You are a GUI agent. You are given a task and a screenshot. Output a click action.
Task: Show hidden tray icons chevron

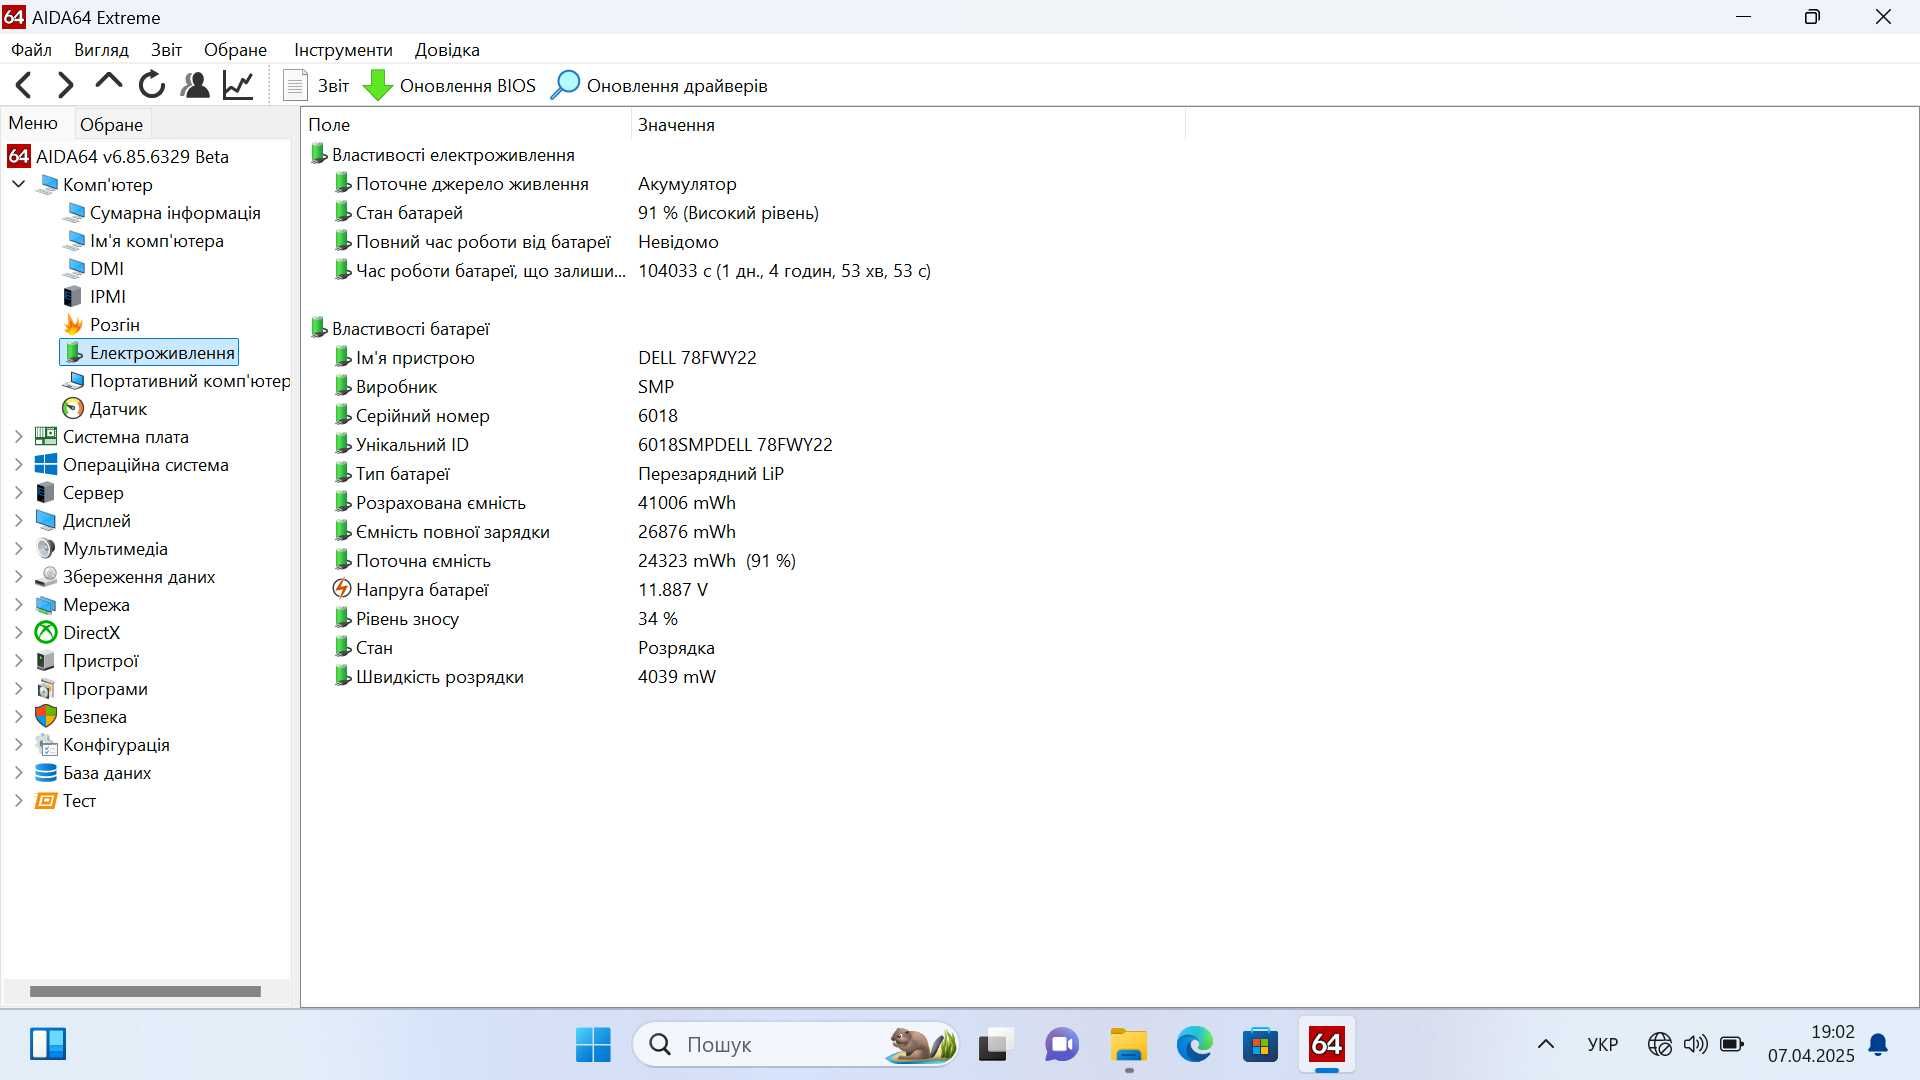click(1545, 1045)
